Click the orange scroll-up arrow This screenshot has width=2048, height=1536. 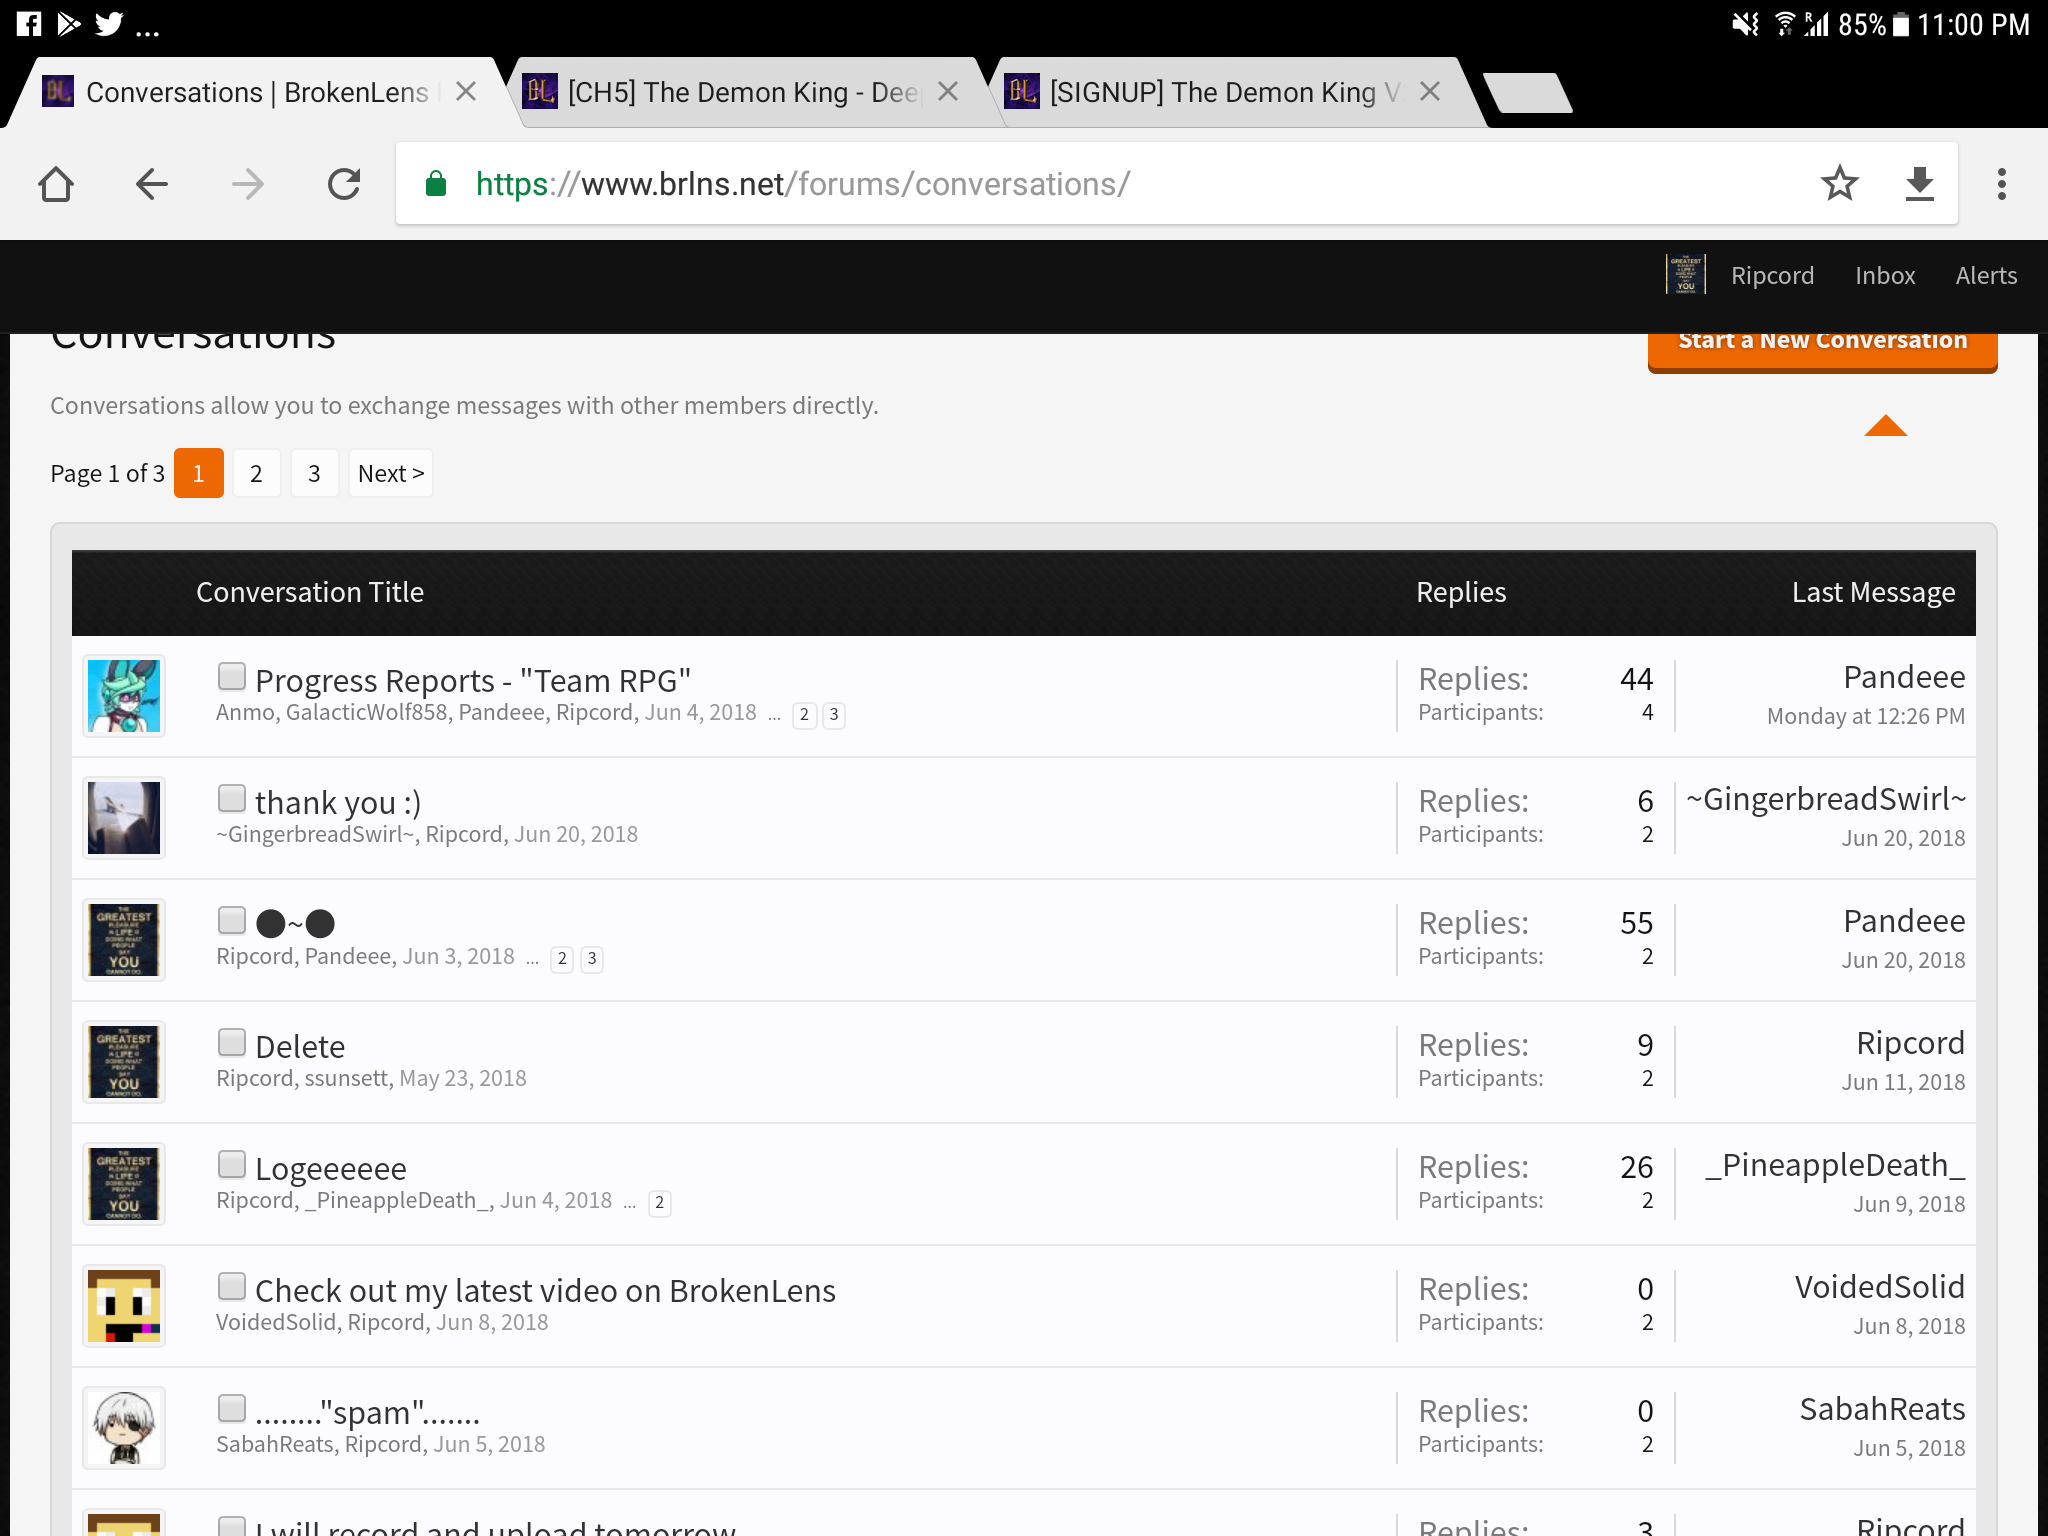[1885, 426]
